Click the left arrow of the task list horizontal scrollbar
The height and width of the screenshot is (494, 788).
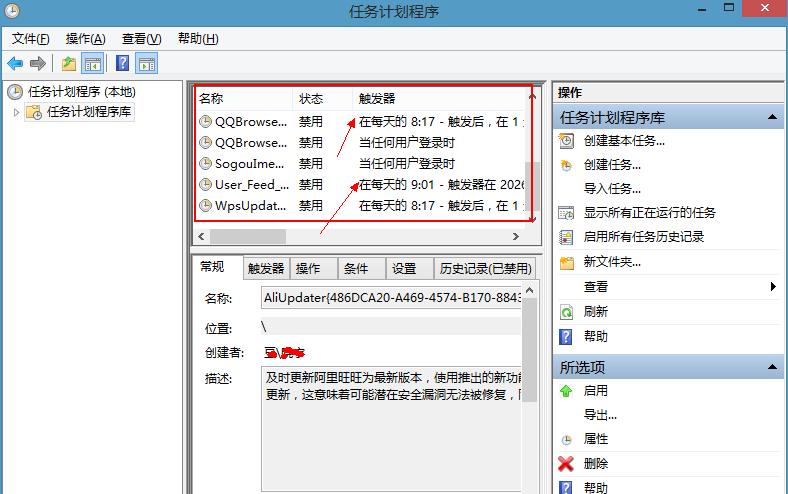[202, 236]
